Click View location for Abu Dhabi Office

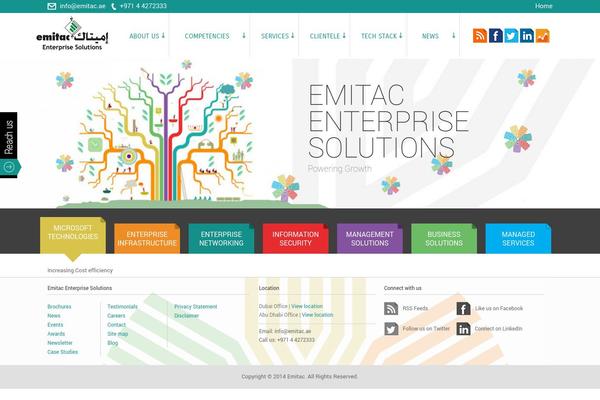[317, 315]
